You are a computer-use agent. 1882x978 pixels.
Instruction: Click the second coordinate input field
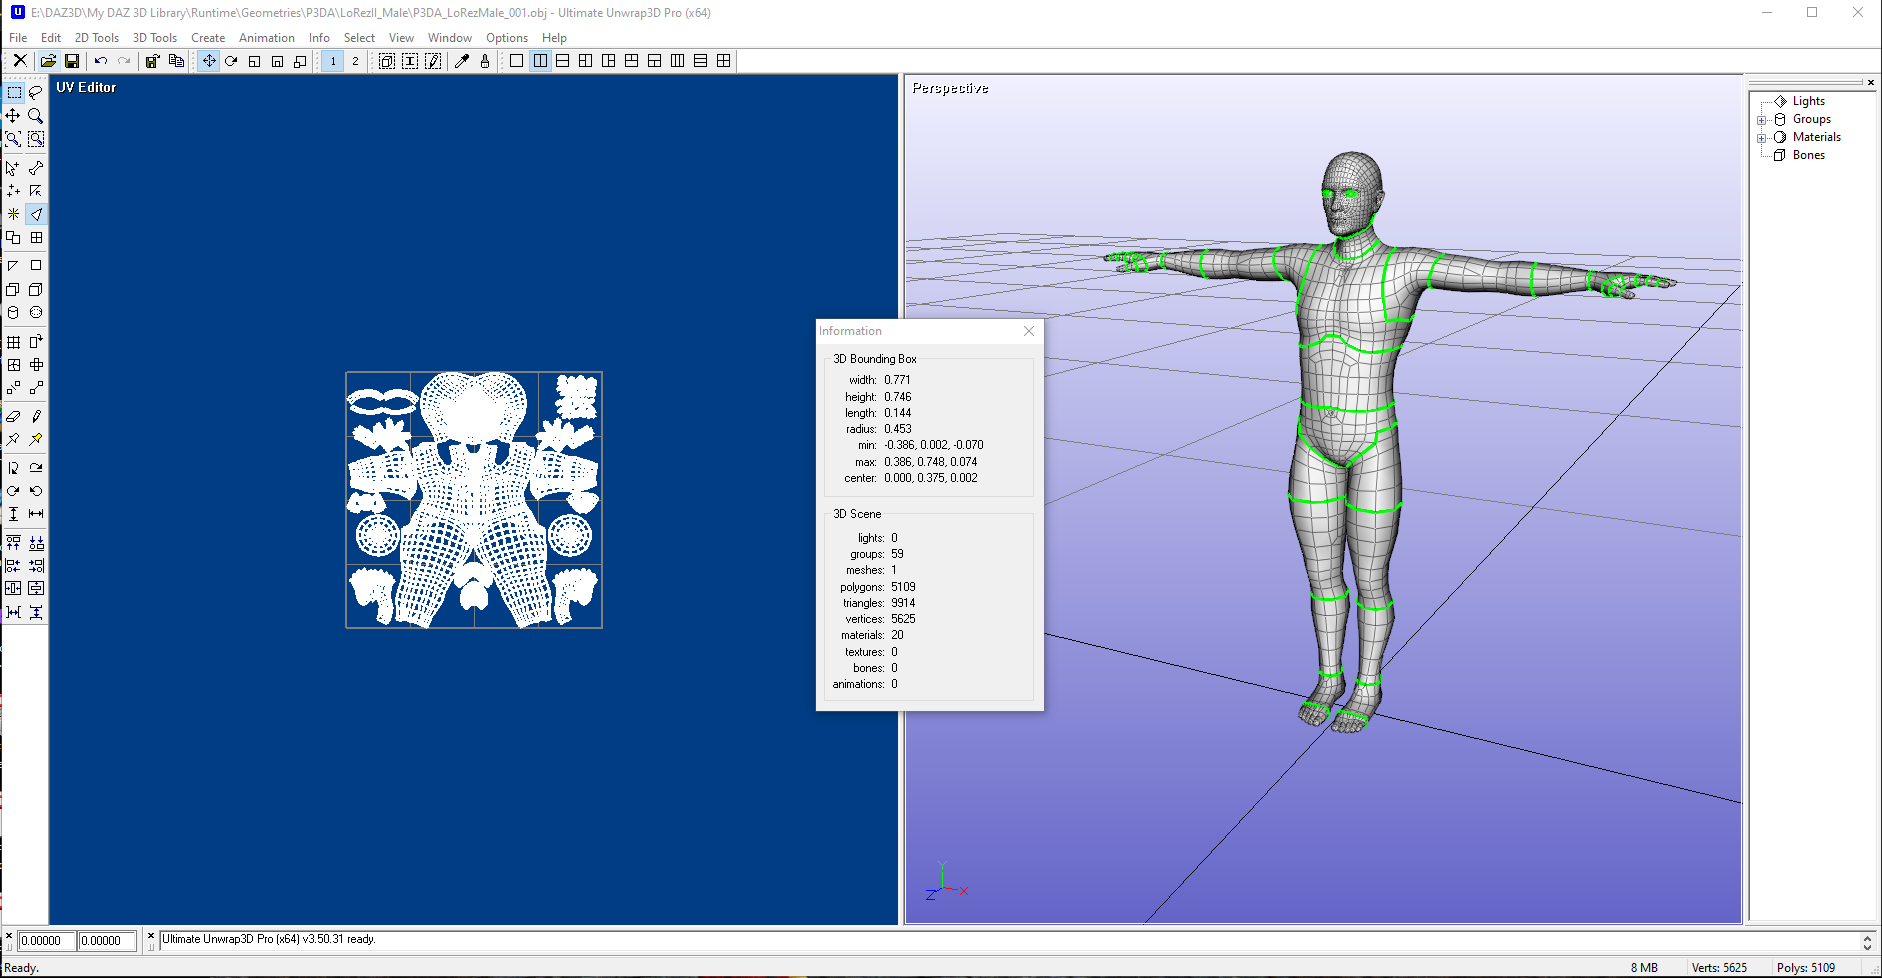(106, 941)
